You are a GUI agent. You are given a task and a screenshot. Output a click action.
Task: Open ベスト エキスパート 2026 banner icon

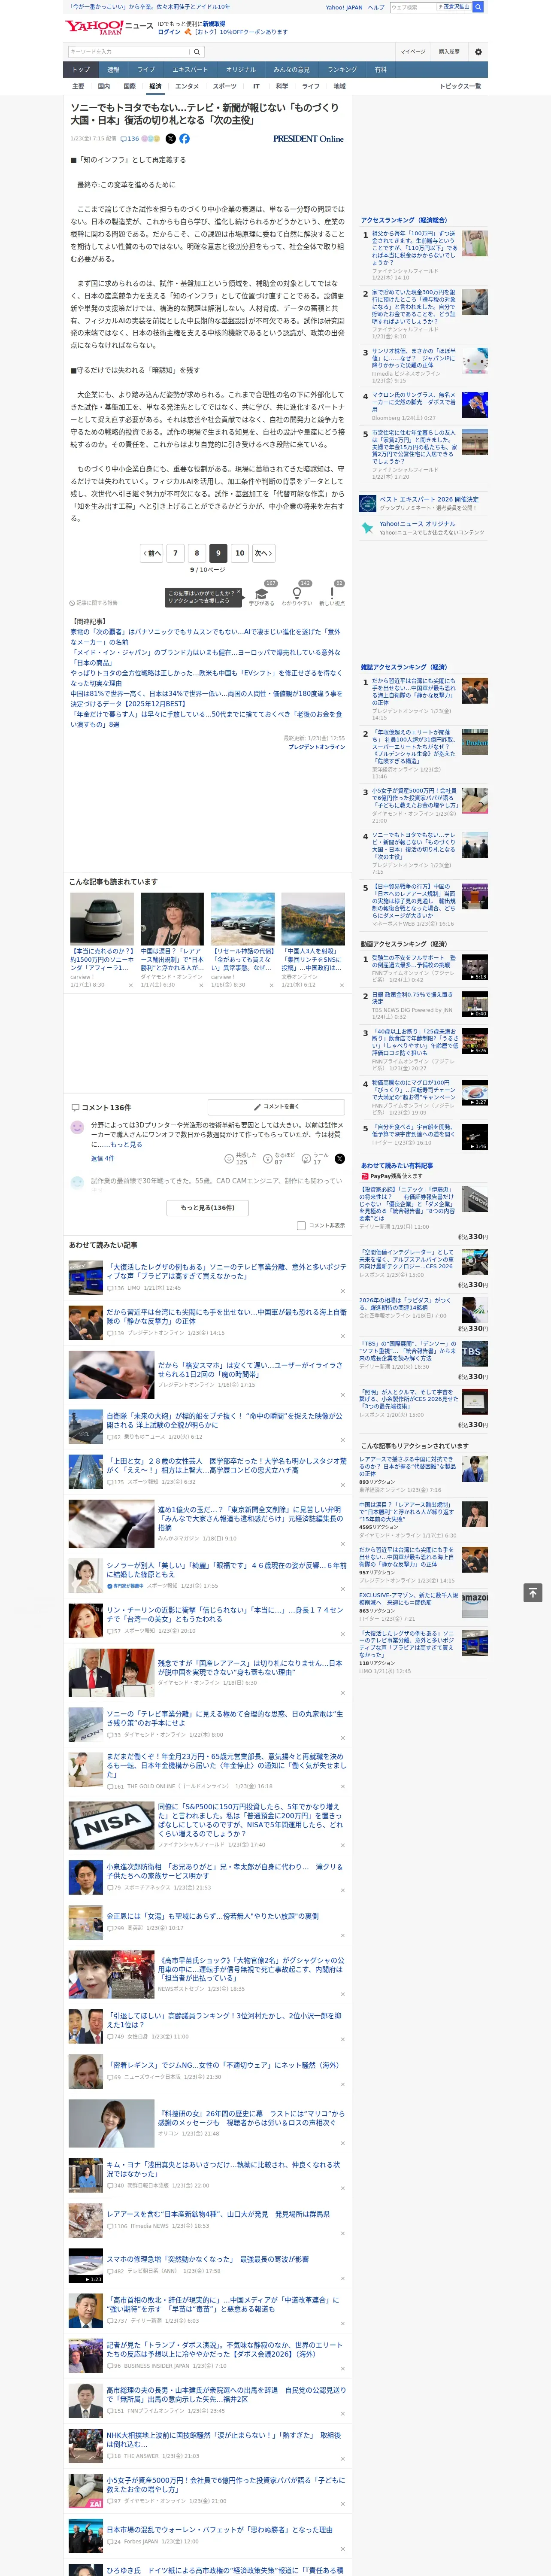coord(368,503)
